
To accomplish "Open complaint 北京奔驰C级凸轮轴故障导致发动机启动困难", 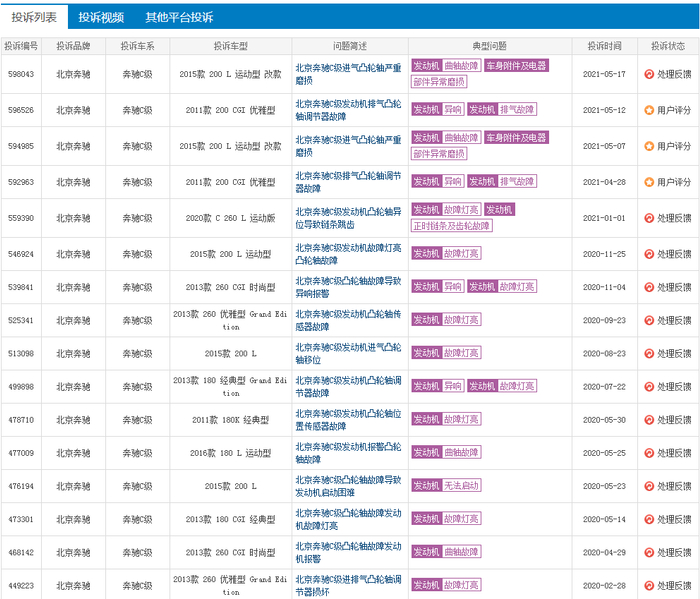I will tap(348, 486).
